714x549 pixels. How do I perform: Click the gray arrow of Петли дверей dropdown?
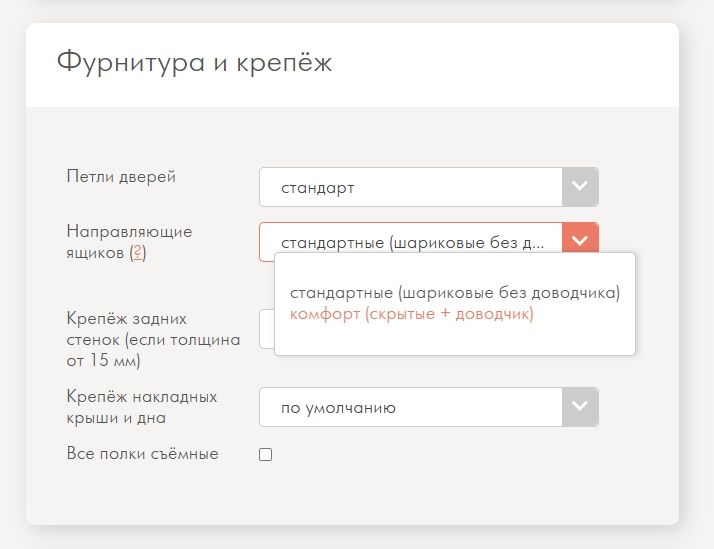click(579, 187)
